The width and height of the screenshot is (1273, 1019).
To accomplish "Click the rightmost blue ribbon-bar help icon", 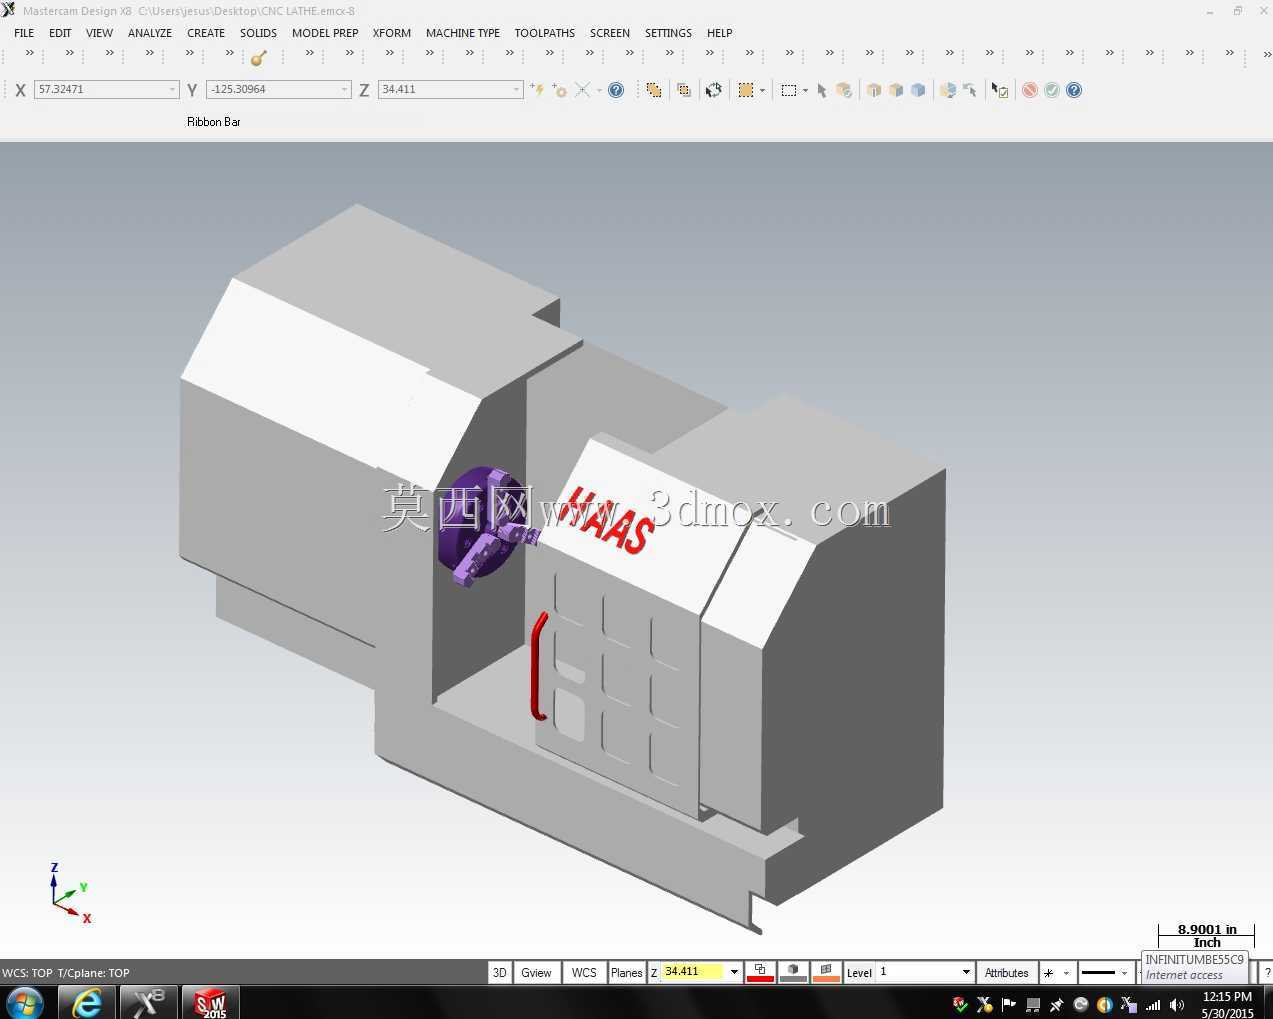I will pyautogui.click(x=1074, y=90).
